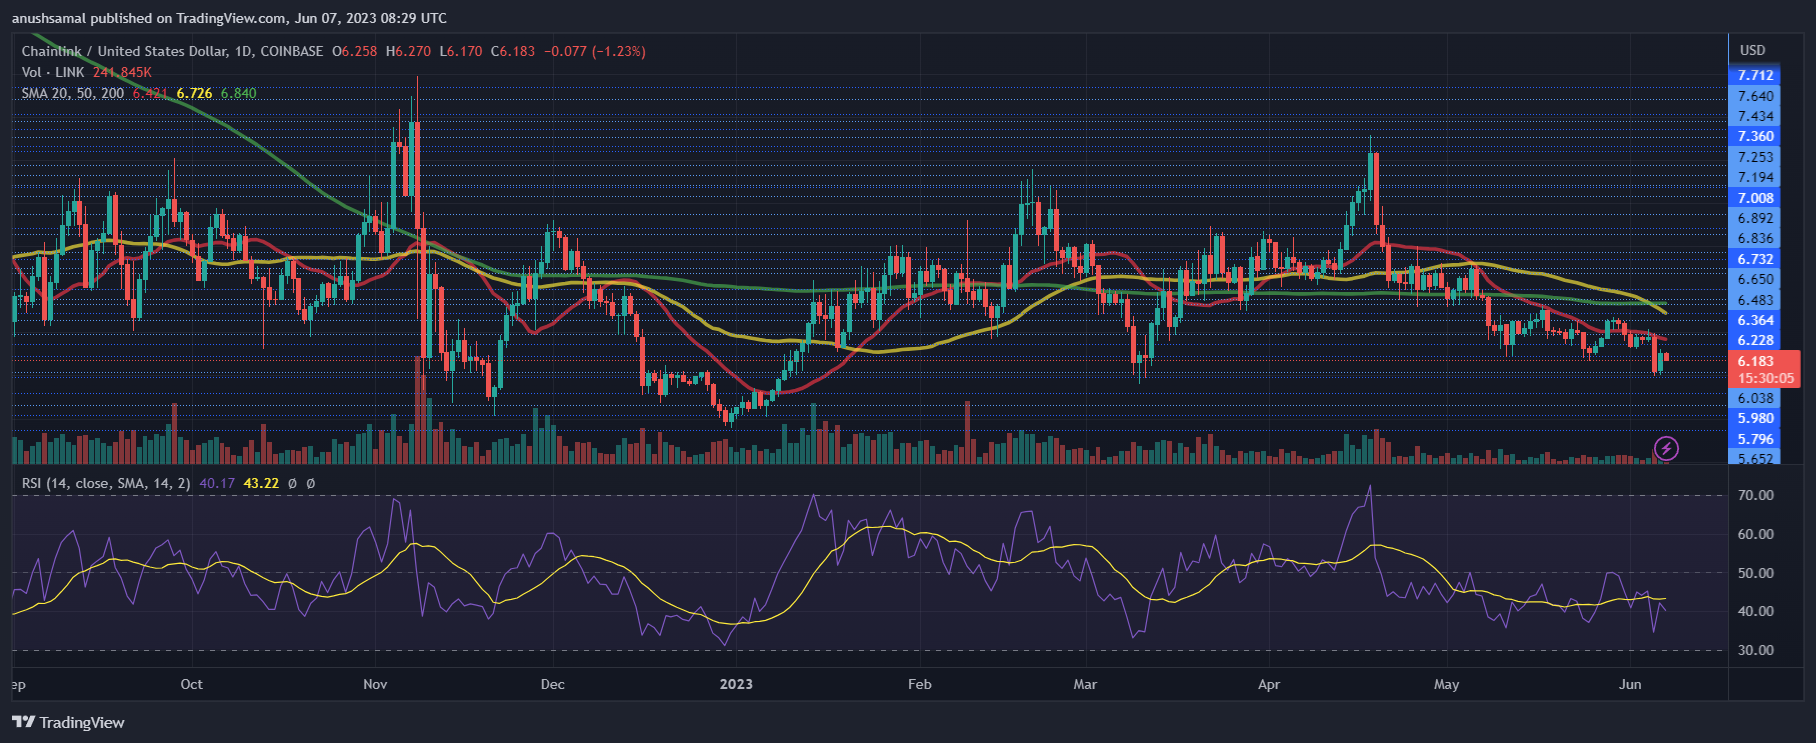Click the green SMA 200 value 6.840
Image resolution: width=1816 pixels, height=743 pixels.
point(238,93)
